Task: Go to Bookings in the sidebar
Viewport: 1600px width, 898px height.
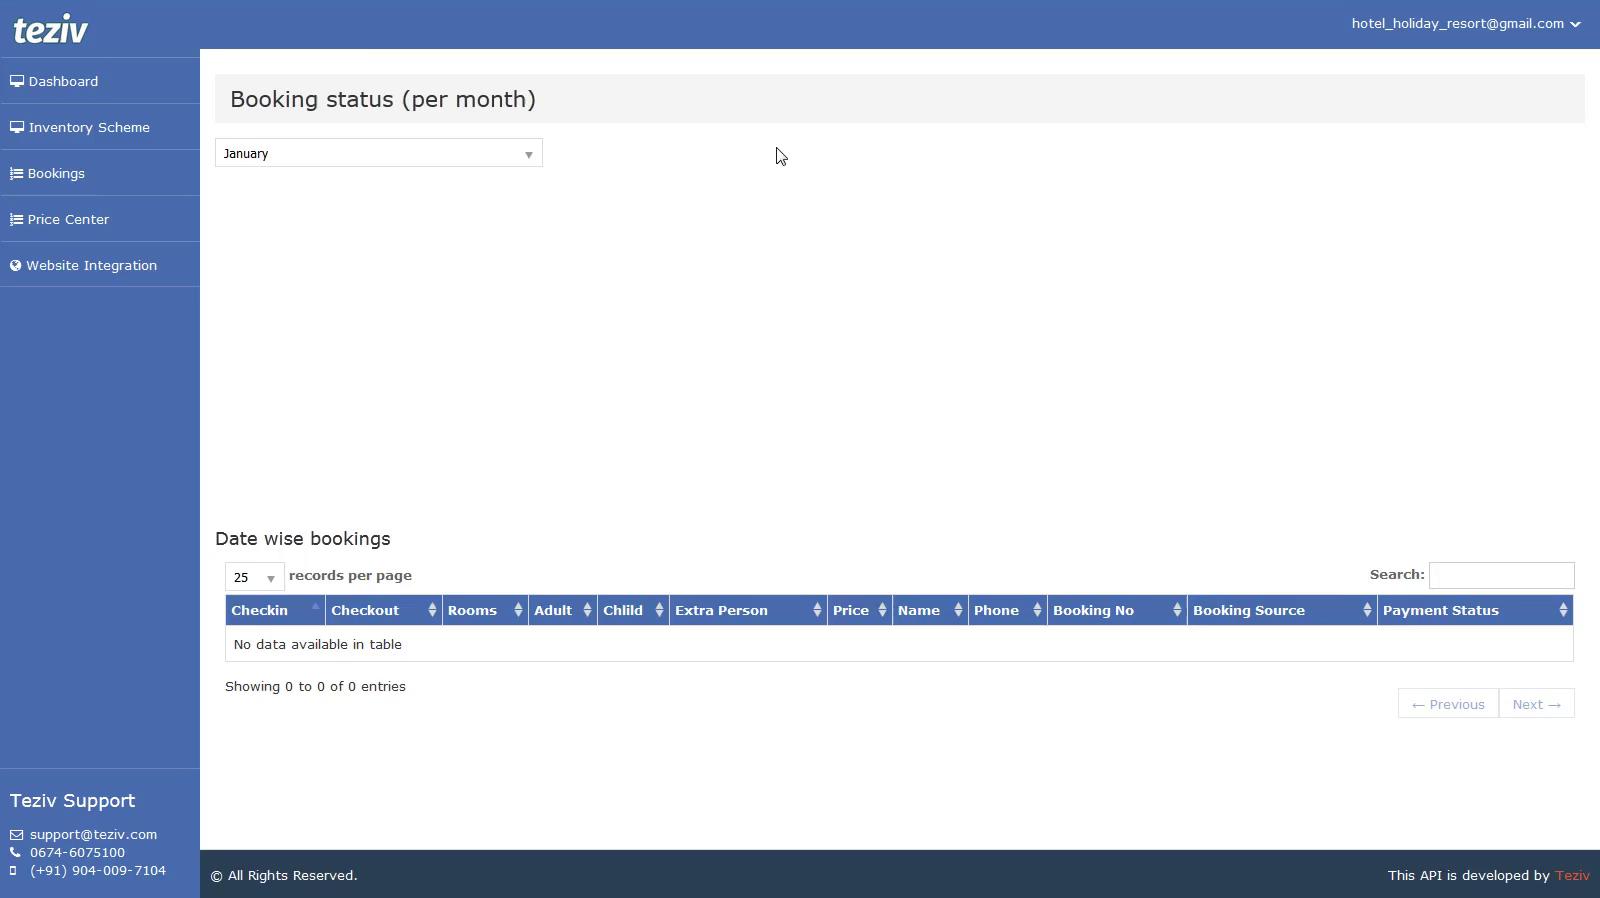Action: [x=100, y=173]
